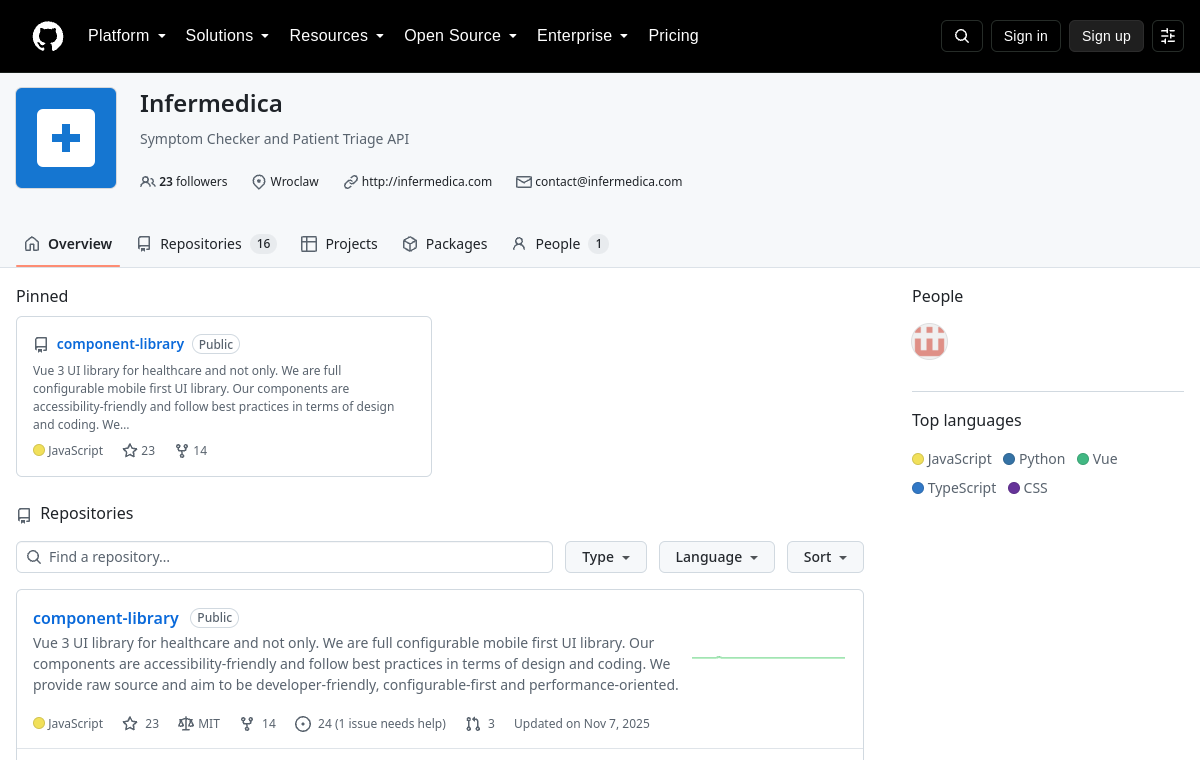Open the search magnifier button
1200x760 pixels.
[962, 36]
